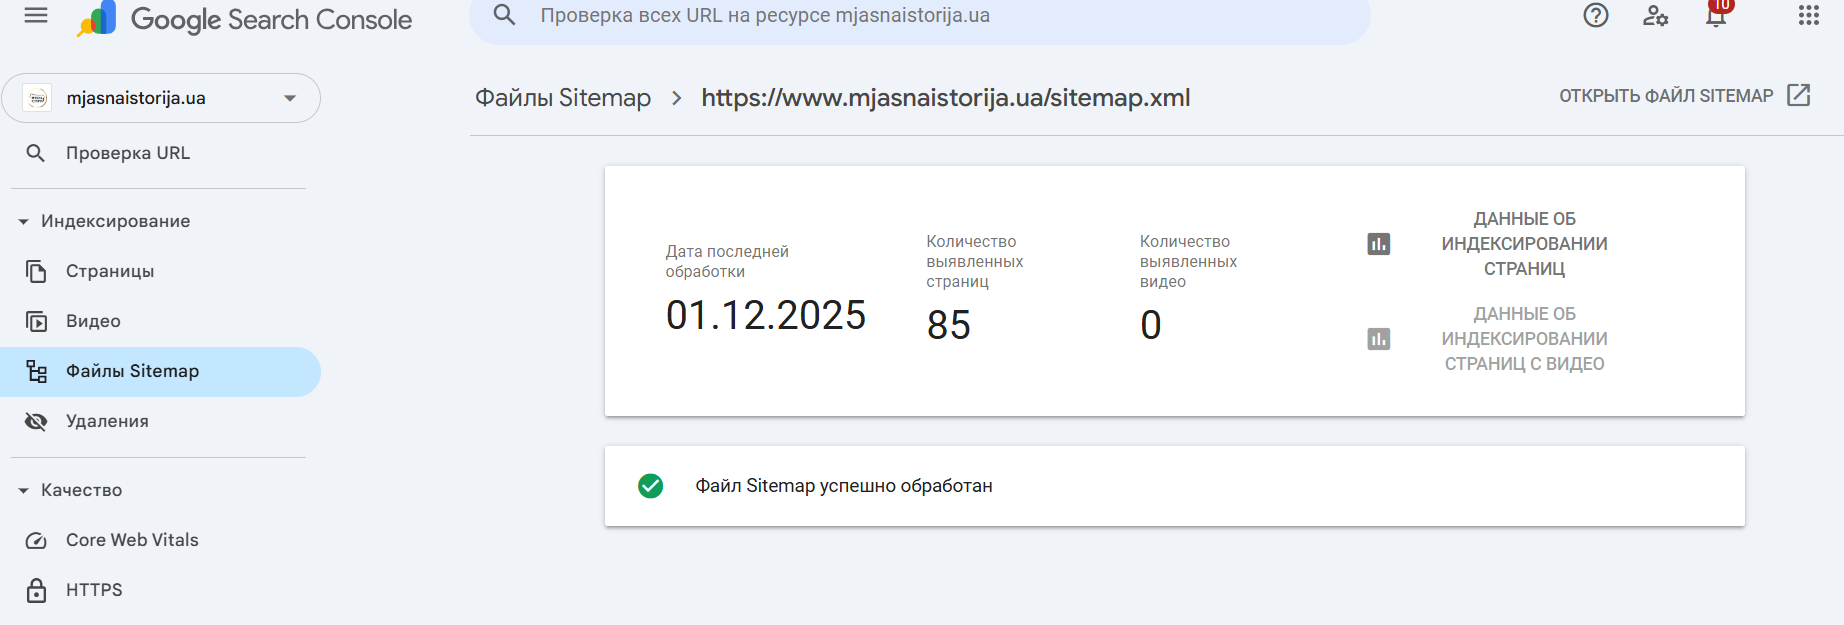
Task: Click the magnifier icon beside Проверка URL
Action: (x=36, y=153)
